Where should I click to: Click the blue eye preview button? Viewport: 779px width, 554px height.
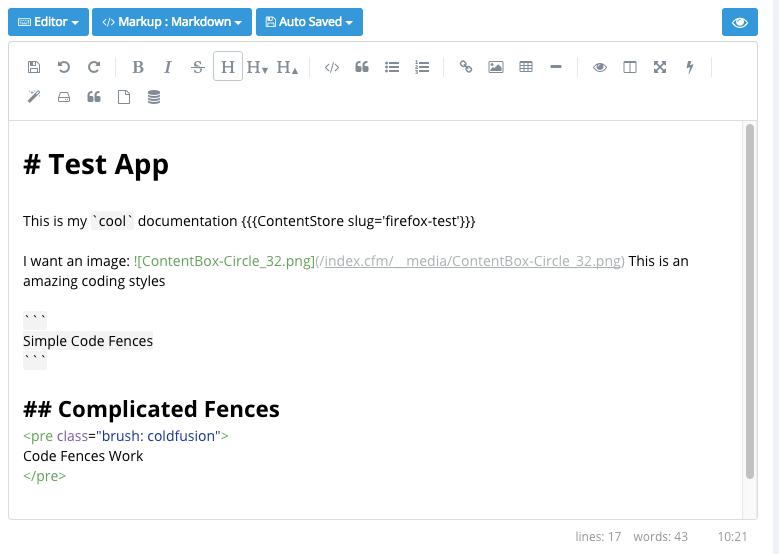[x=740, y=22]
